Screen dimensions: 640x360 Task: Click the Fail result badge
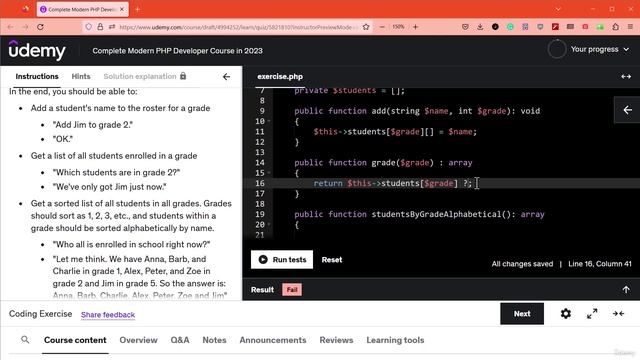pos(292,289)
